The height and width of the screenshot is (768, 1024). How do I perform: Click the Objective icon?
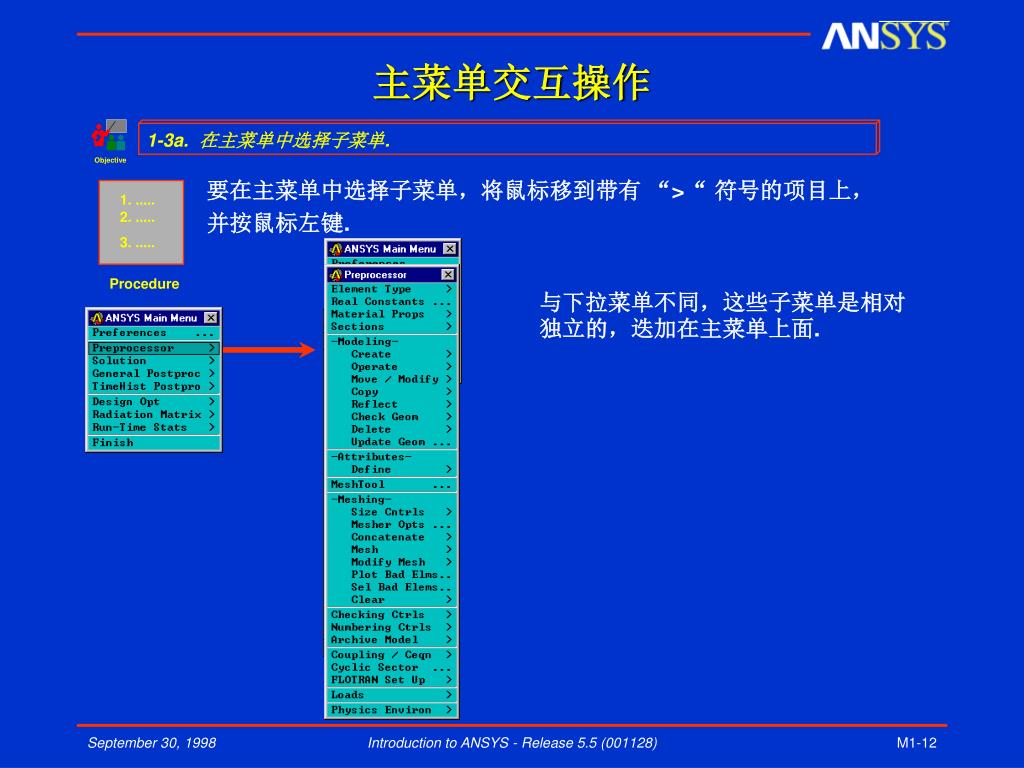(x=110, y=136)
